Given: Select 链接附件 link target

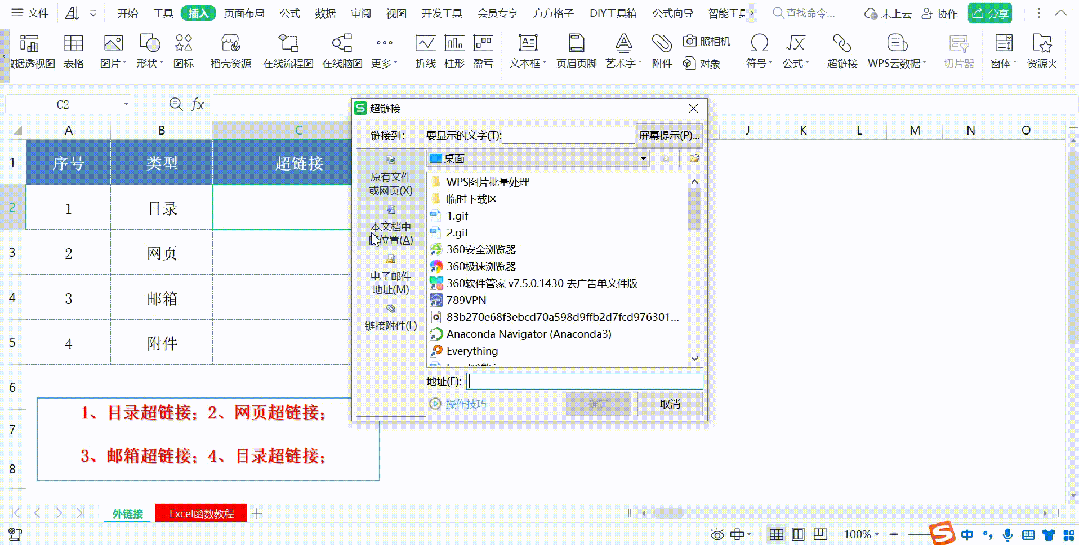Looking at the screenshot, I should tap(391, 318).
